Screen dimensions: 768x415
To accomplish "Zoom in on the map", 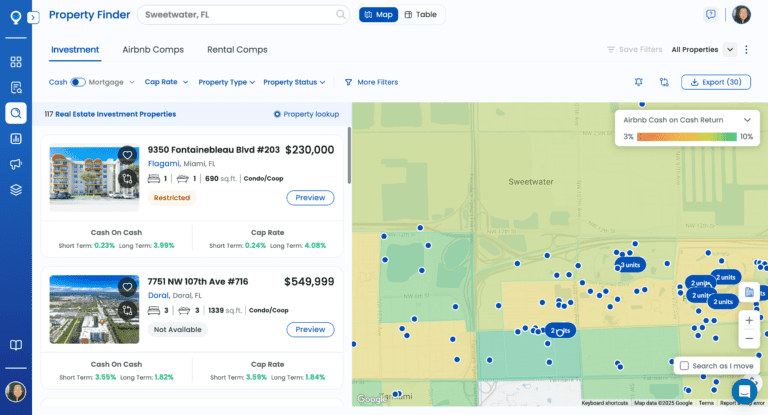I will click(749, 320).
